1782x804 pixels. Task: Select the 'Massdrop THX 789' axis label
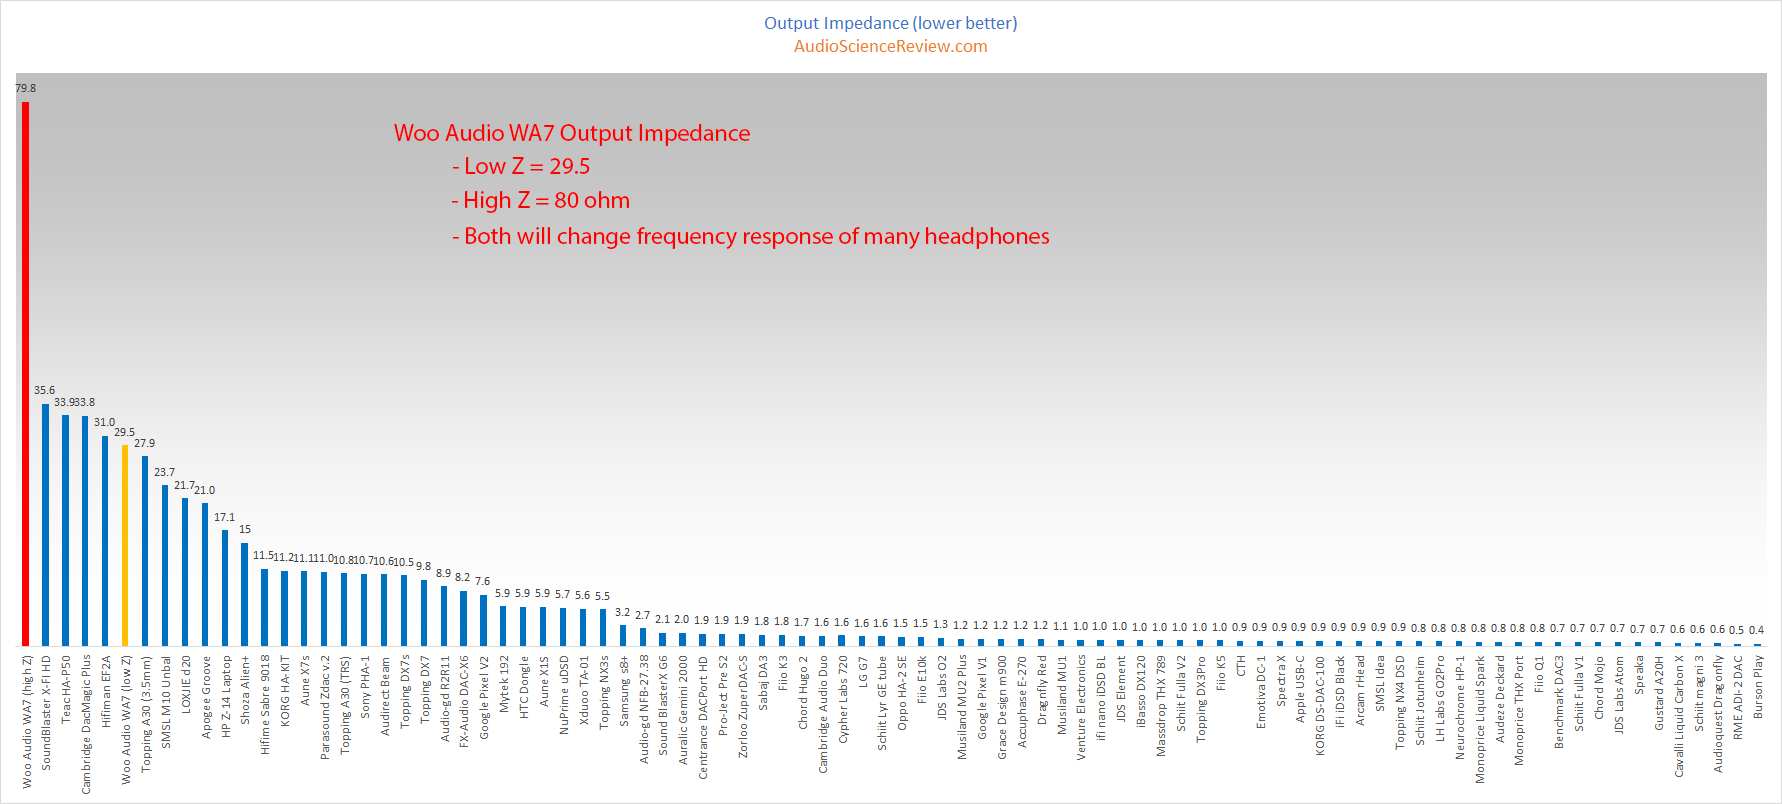1161,706
